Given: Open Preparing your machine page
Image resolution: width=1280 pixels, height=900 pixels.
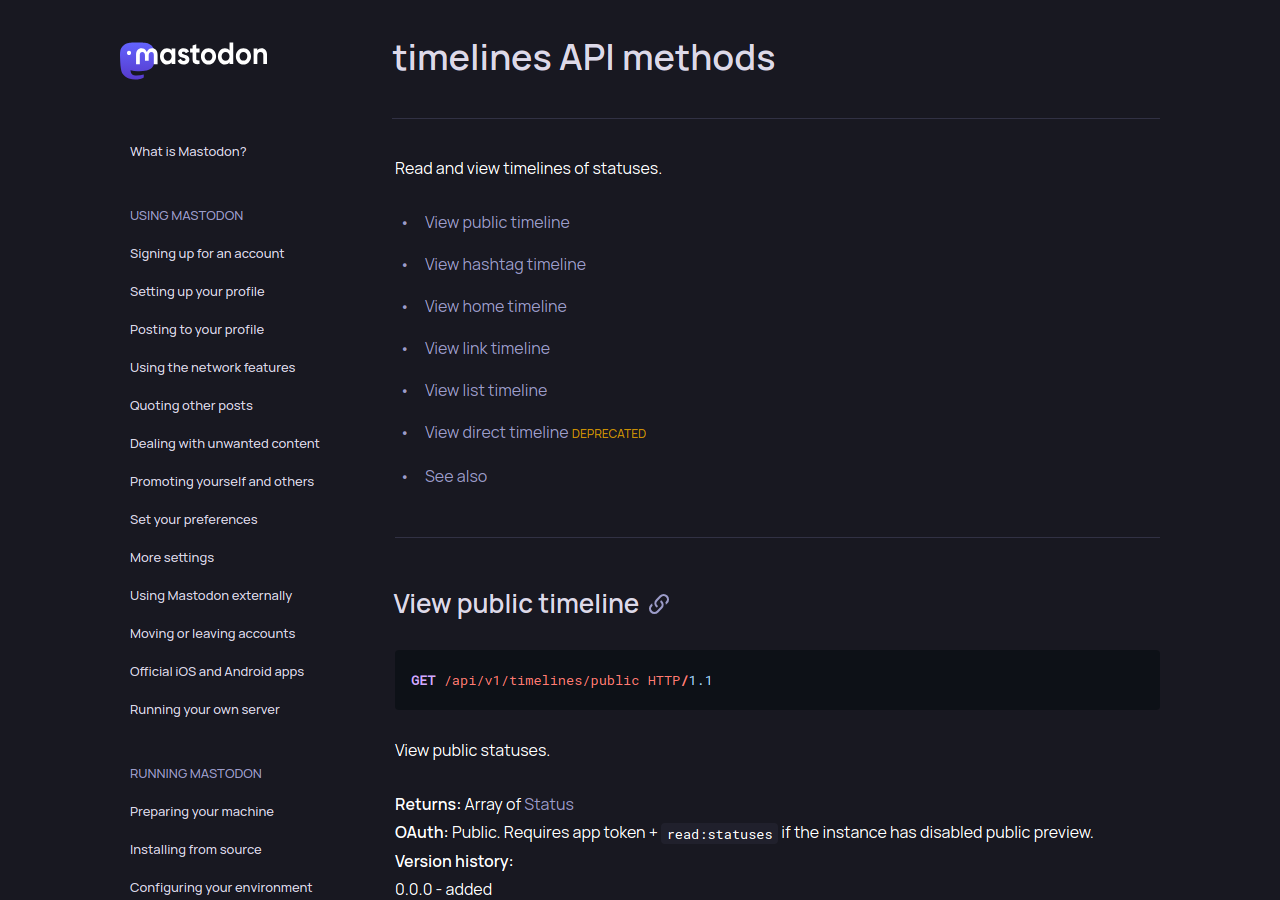Looking at the screenshot, I should tap(202, 812).
